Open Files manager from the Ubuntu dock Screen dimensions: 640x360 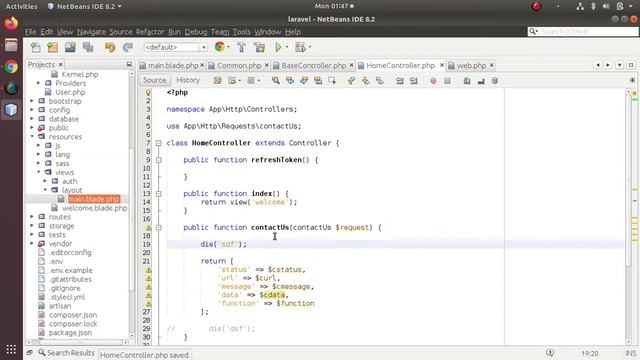pos(11,45)
